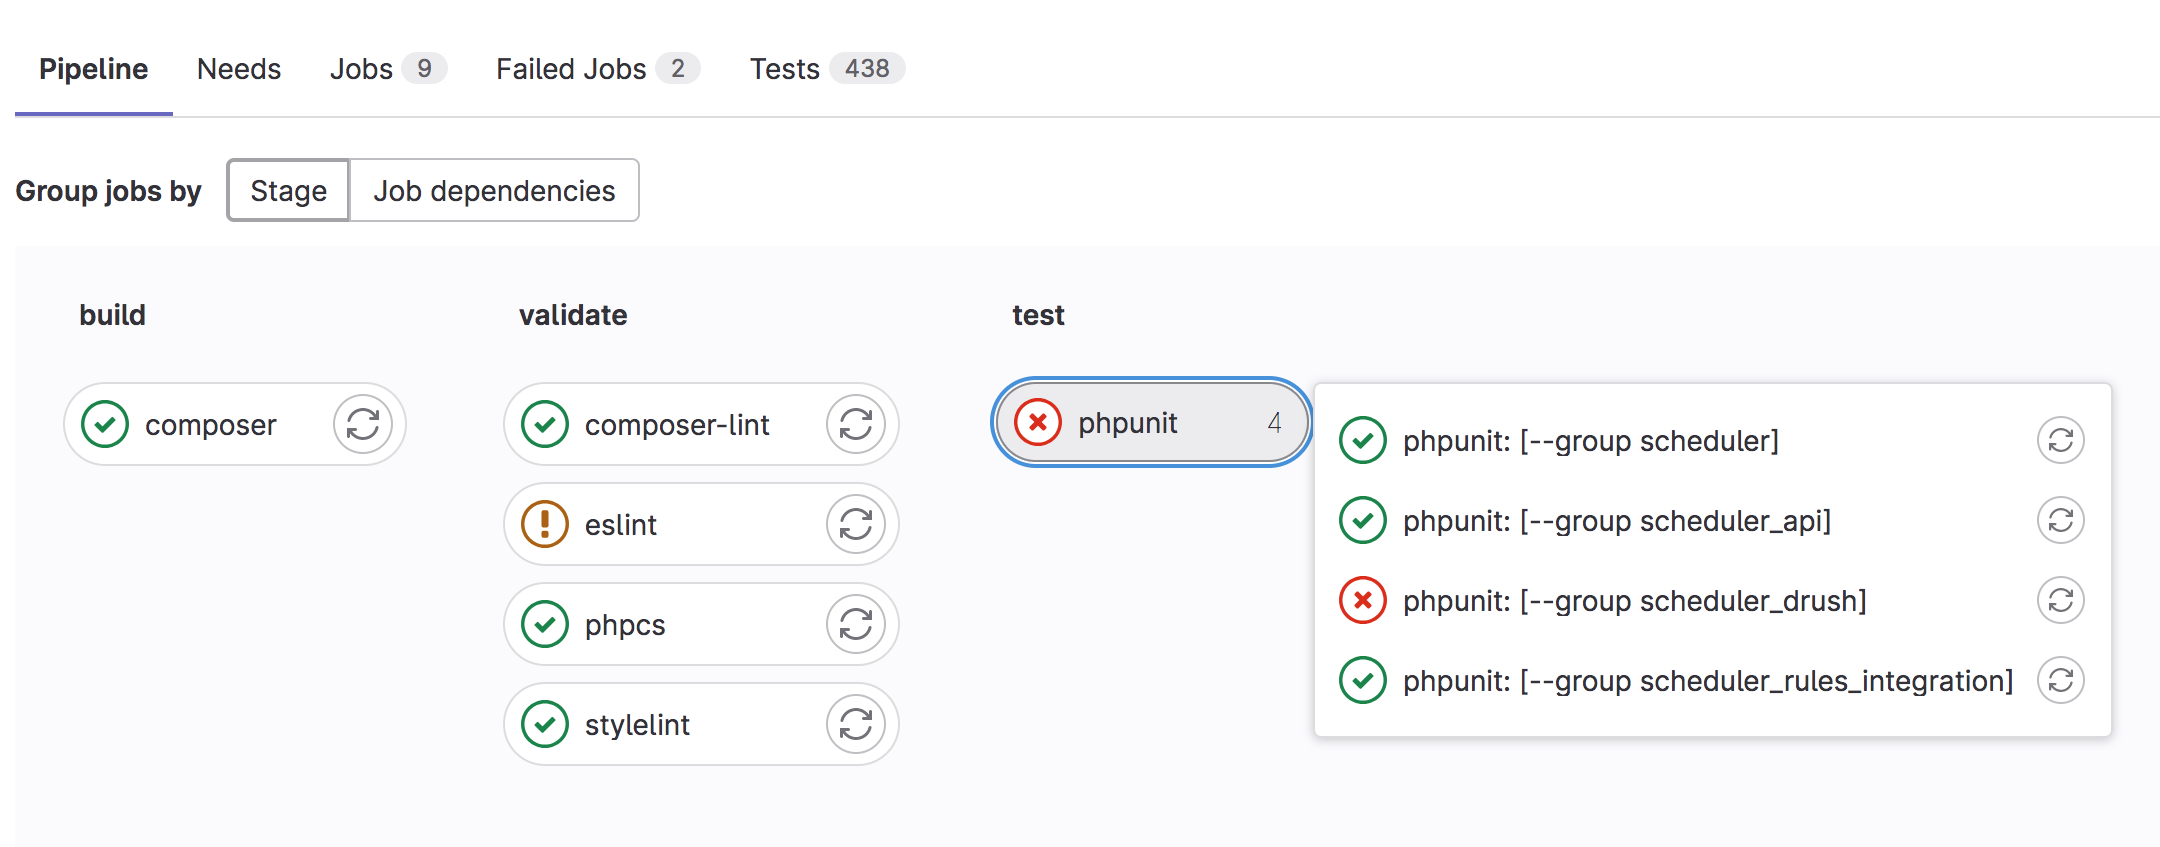
Task: Retry the phpunit scheduler_api job
Action: click(2060, 520)
